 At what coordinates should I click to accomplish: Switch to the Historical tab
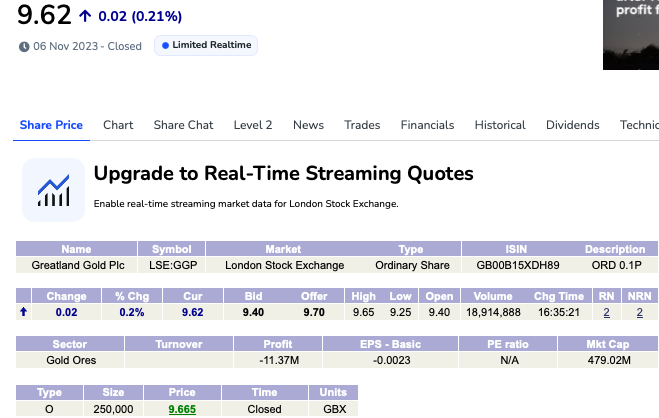pyautogui.click(x=500, y=125)
